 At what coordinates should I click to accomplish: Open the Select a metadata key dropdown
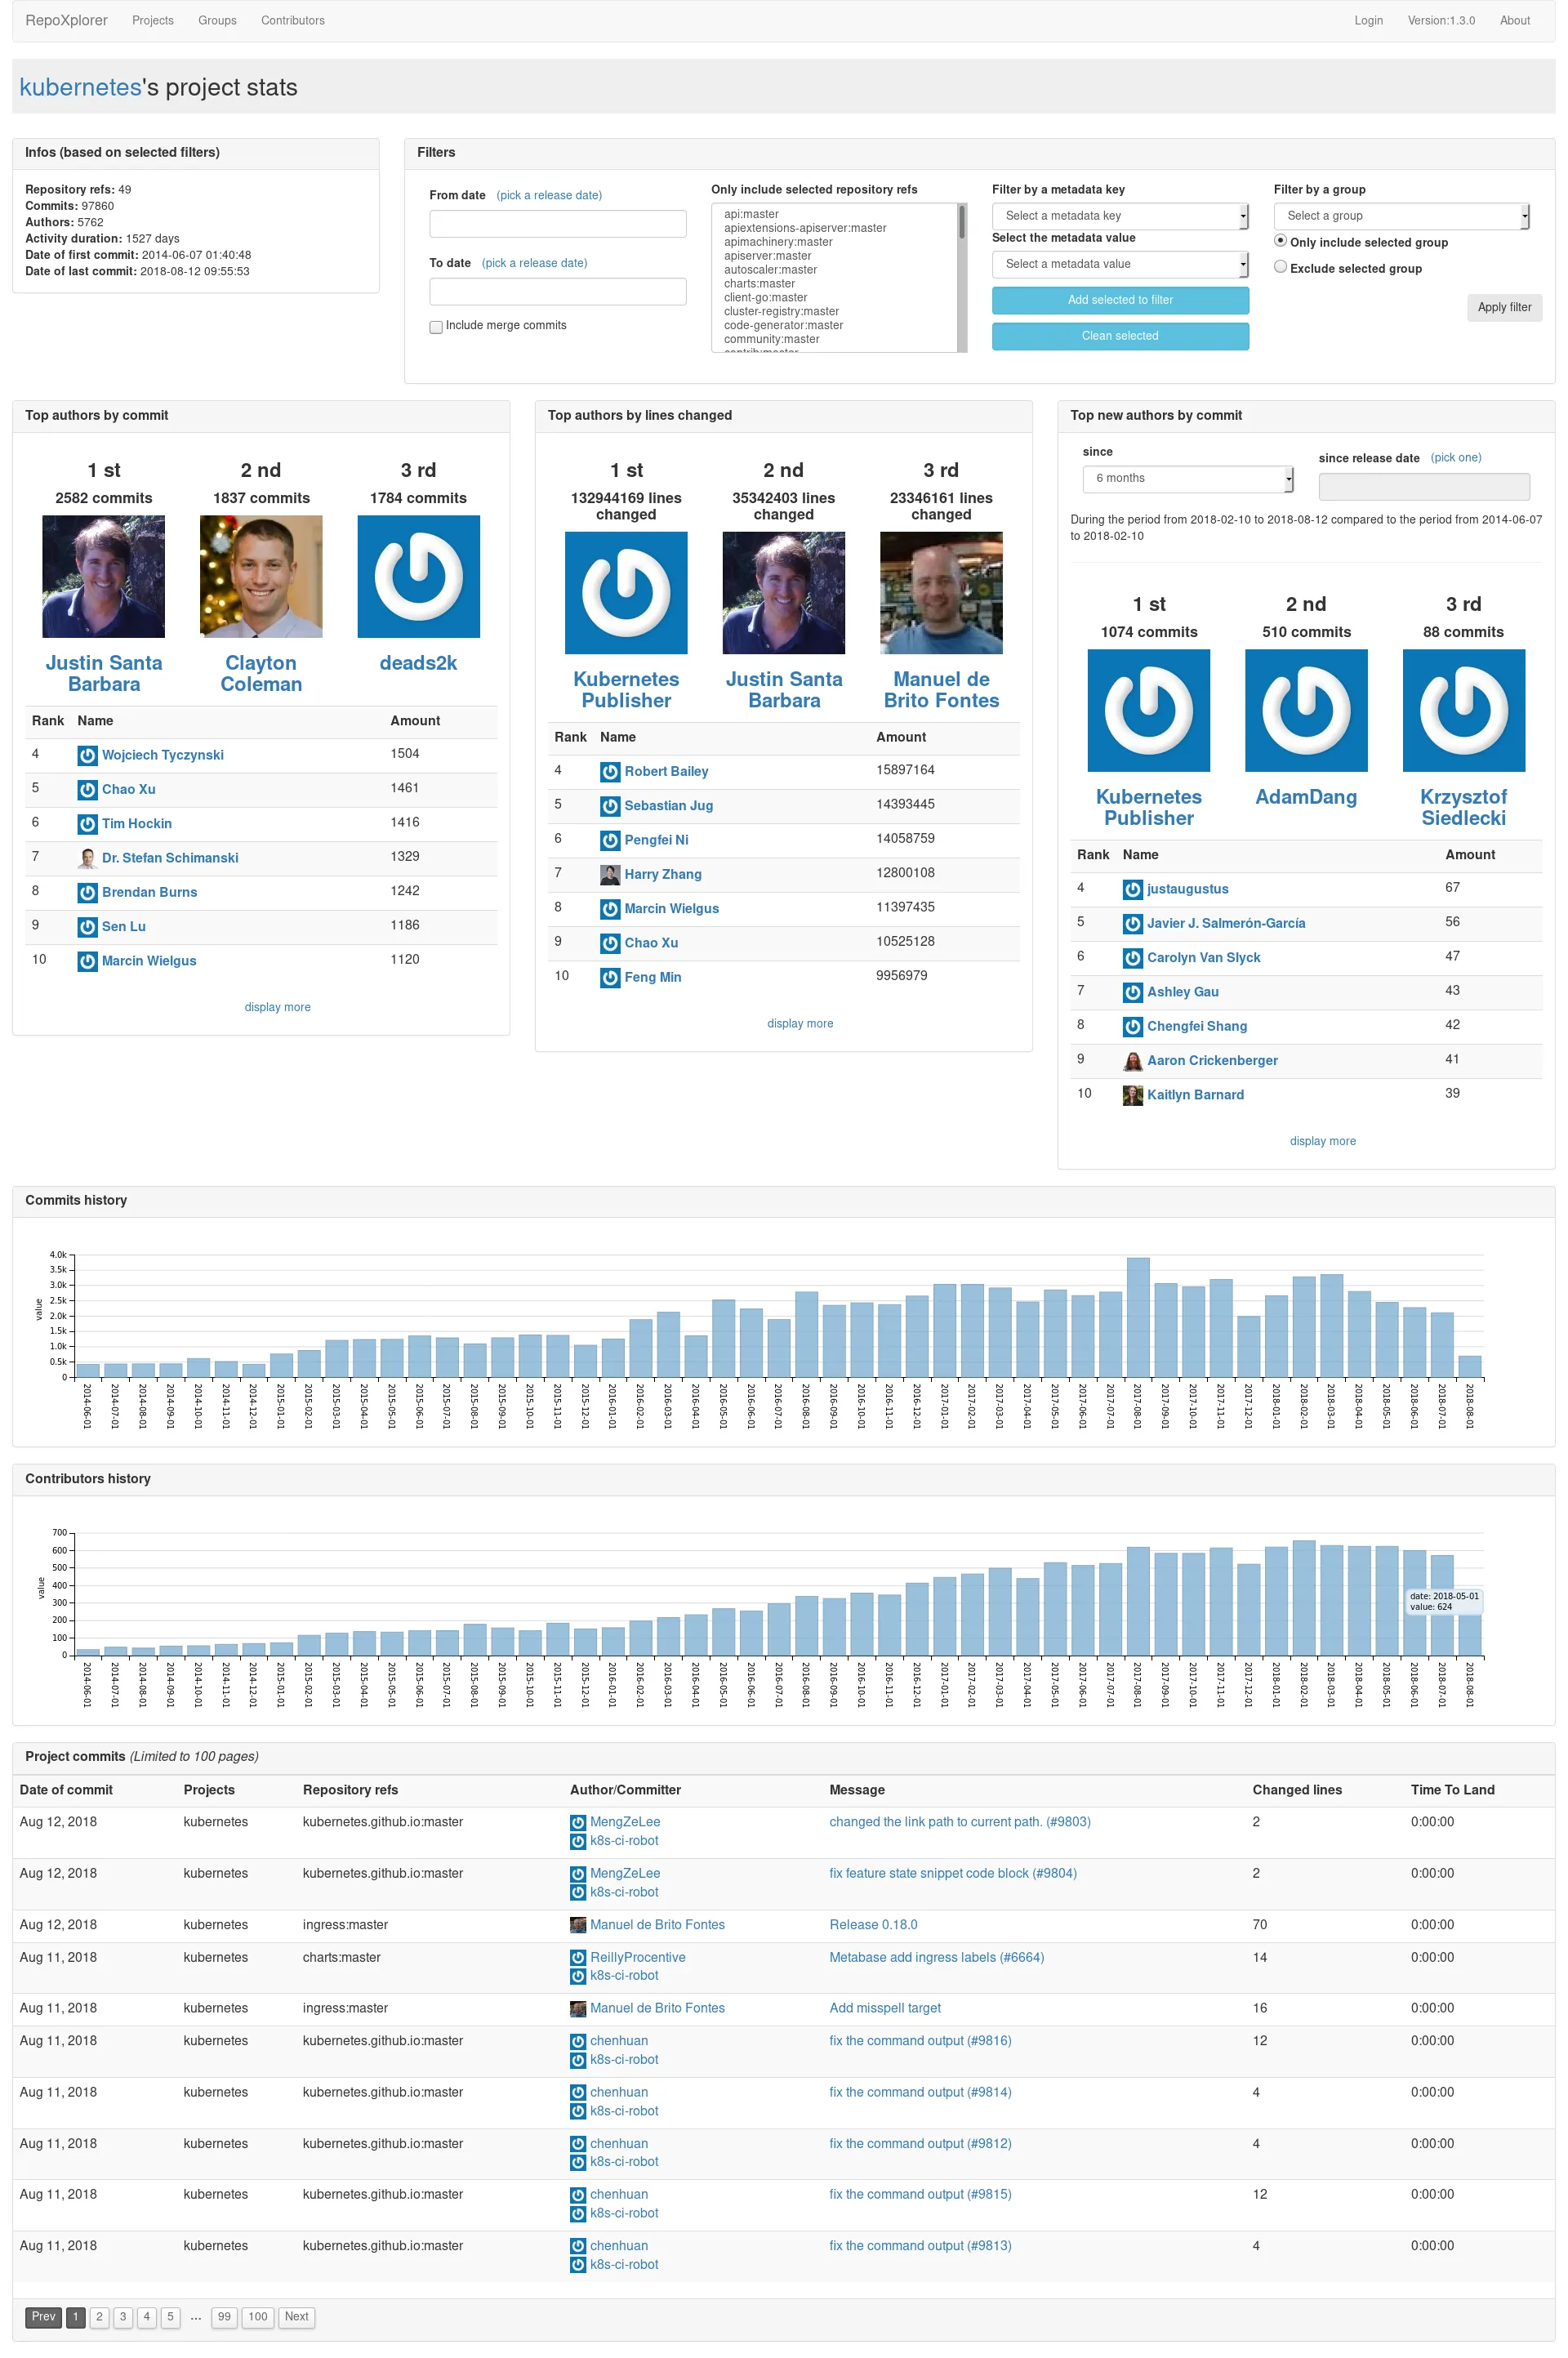tap(1119, 216)
